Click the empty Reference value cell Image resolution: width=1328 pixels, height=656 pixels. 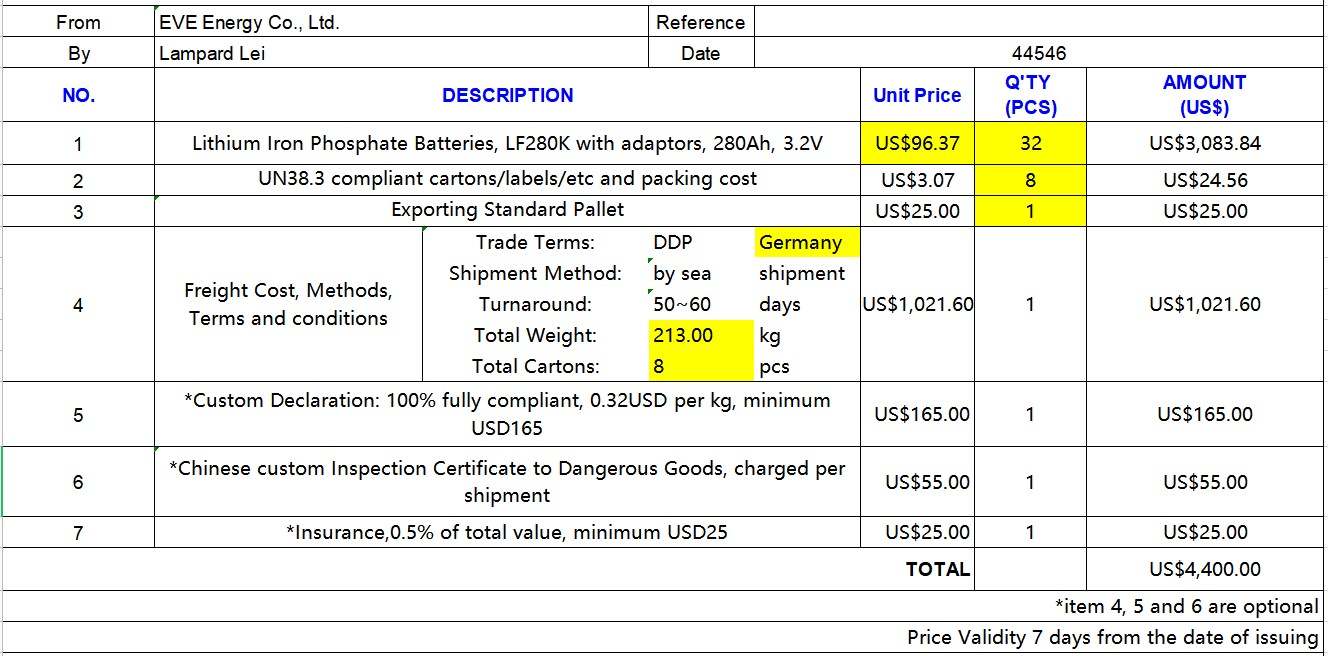(x=1038, y=22)
